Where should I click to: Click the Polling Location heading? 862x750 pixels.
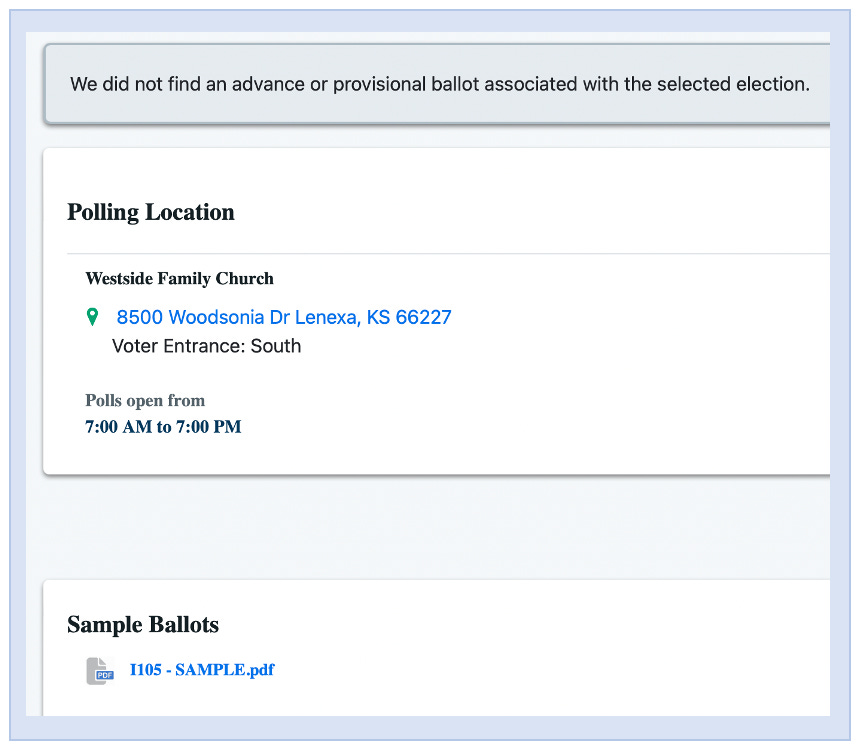coord(151,212)
